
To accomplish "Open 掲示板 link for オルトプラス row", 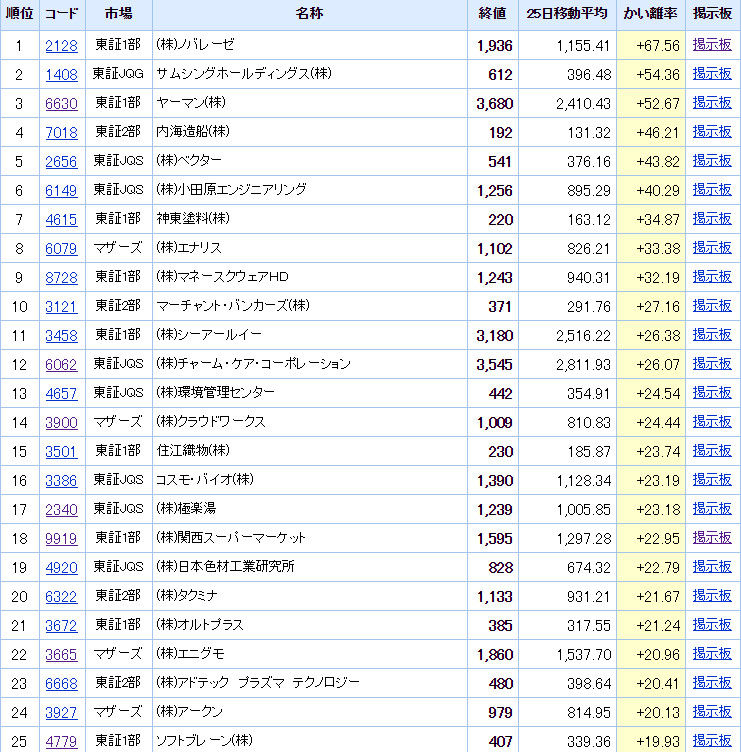I will coord(712,625).
